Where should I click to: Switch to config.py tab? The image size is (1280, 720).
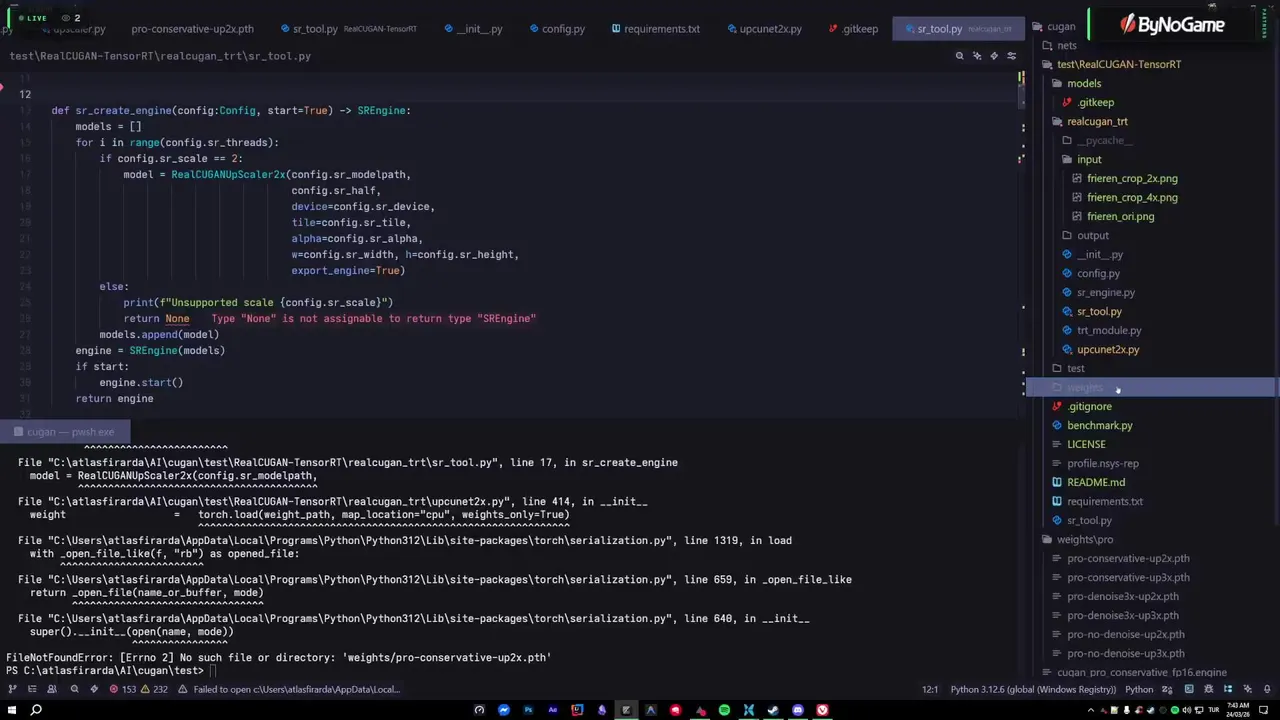click(556, 29)
